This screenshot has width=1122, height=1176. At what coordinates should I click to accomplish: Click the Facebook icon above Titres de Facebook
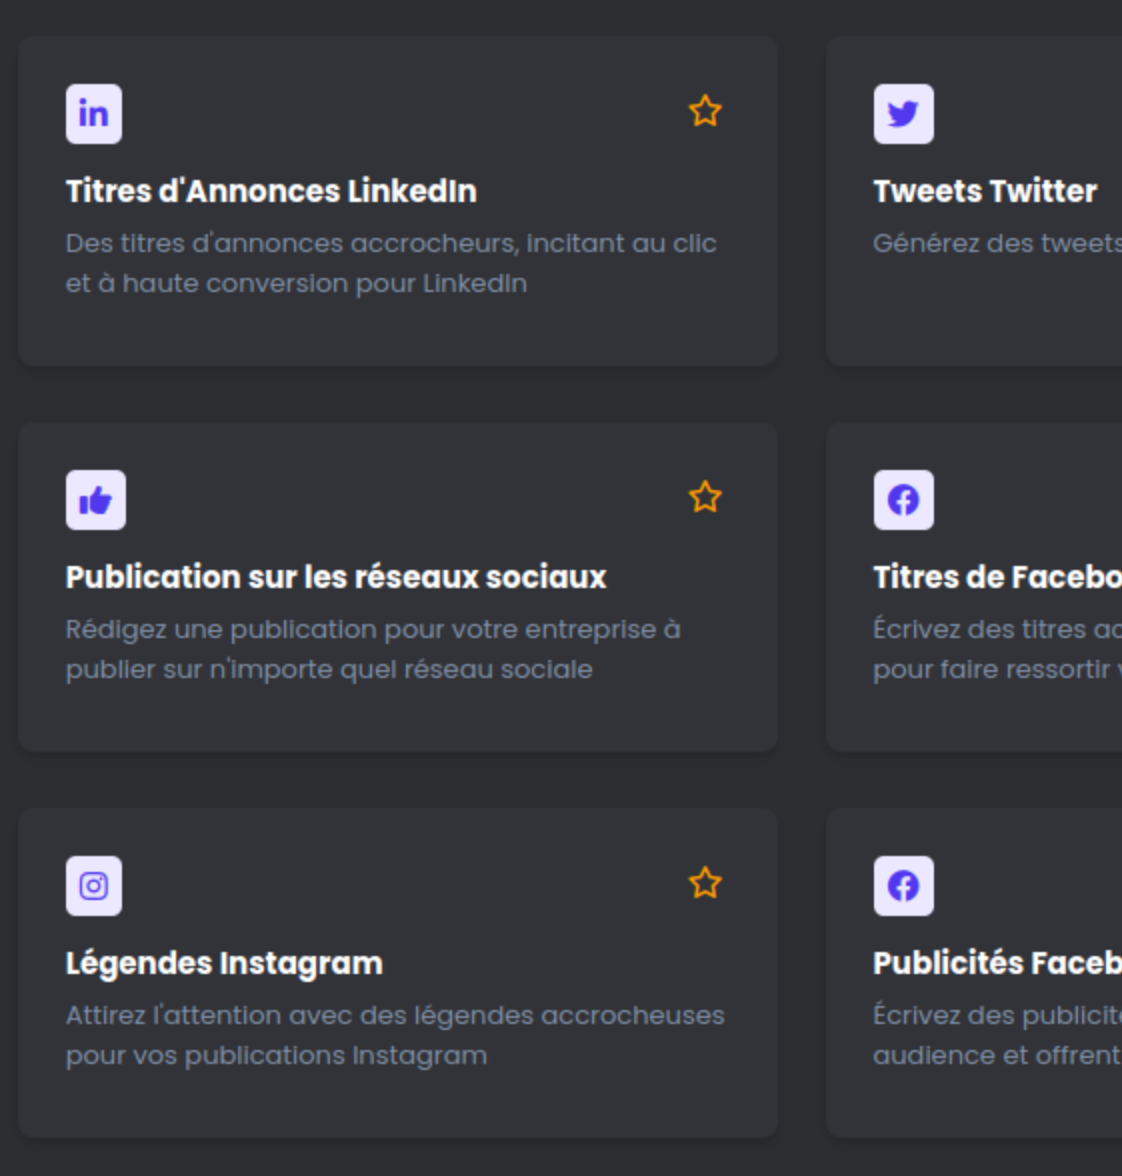[903, 500]
